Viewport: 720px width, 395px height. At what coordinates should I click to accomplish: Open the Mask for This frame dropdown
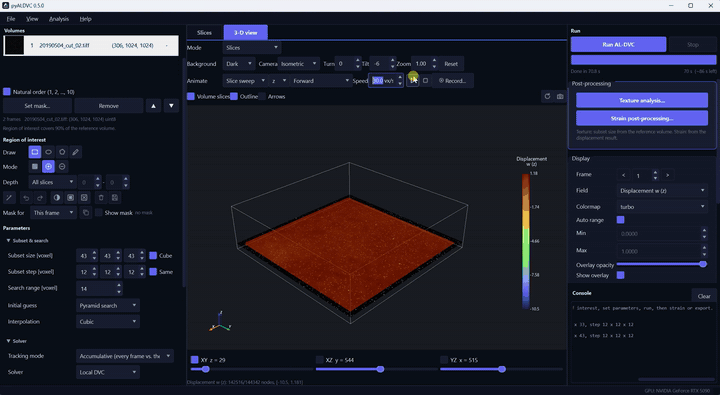click(53, 213)
